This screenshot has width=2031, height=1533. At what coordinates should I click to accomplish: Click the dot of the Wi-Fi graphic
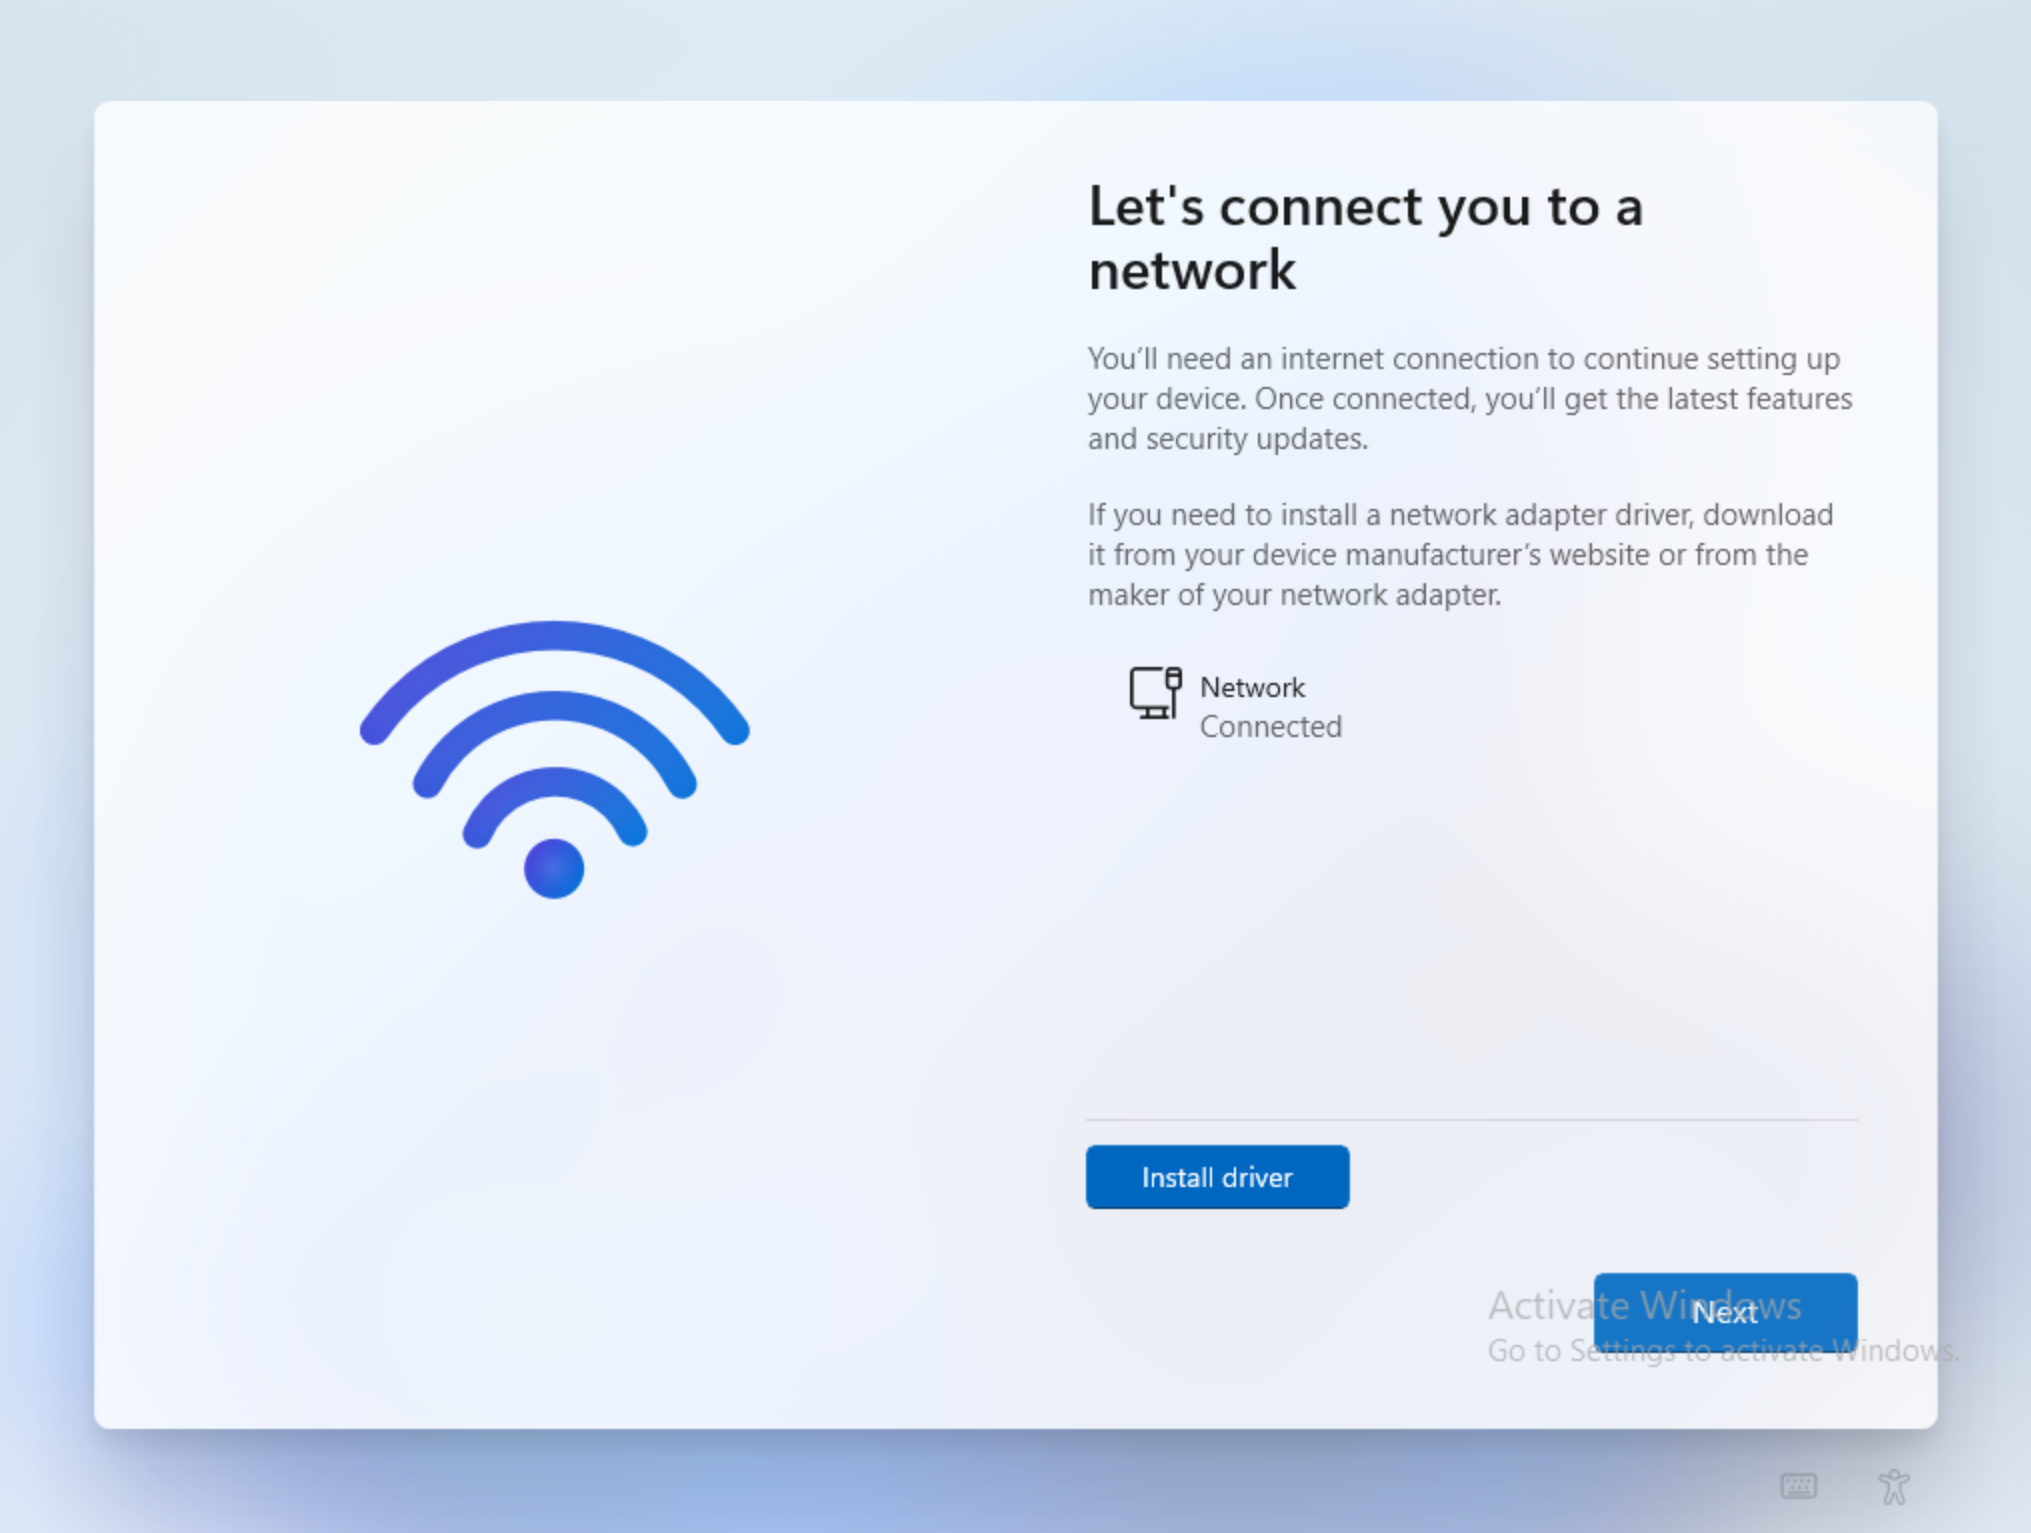pos(554,868)
